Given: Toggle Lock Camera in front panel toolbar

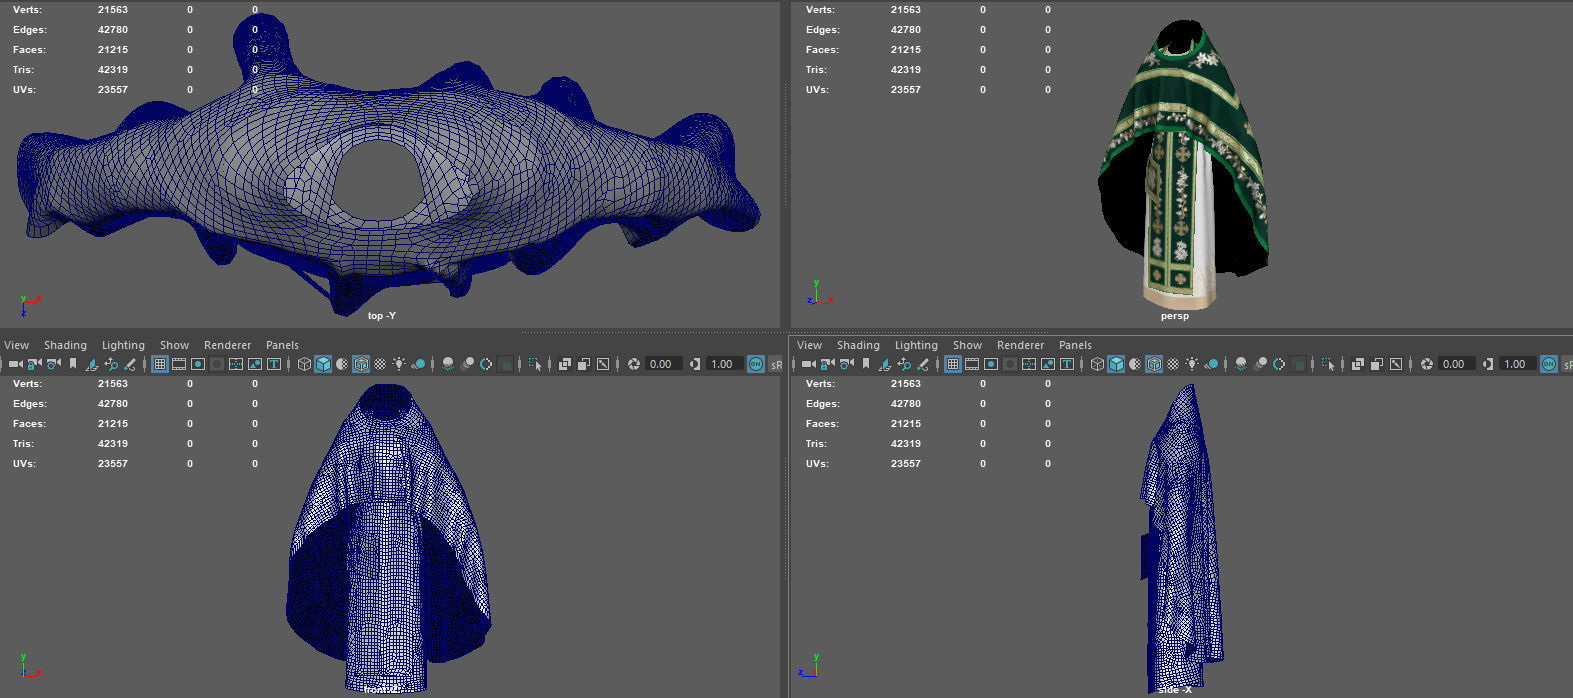Looking at the screenshot, I should click(34, 364).
